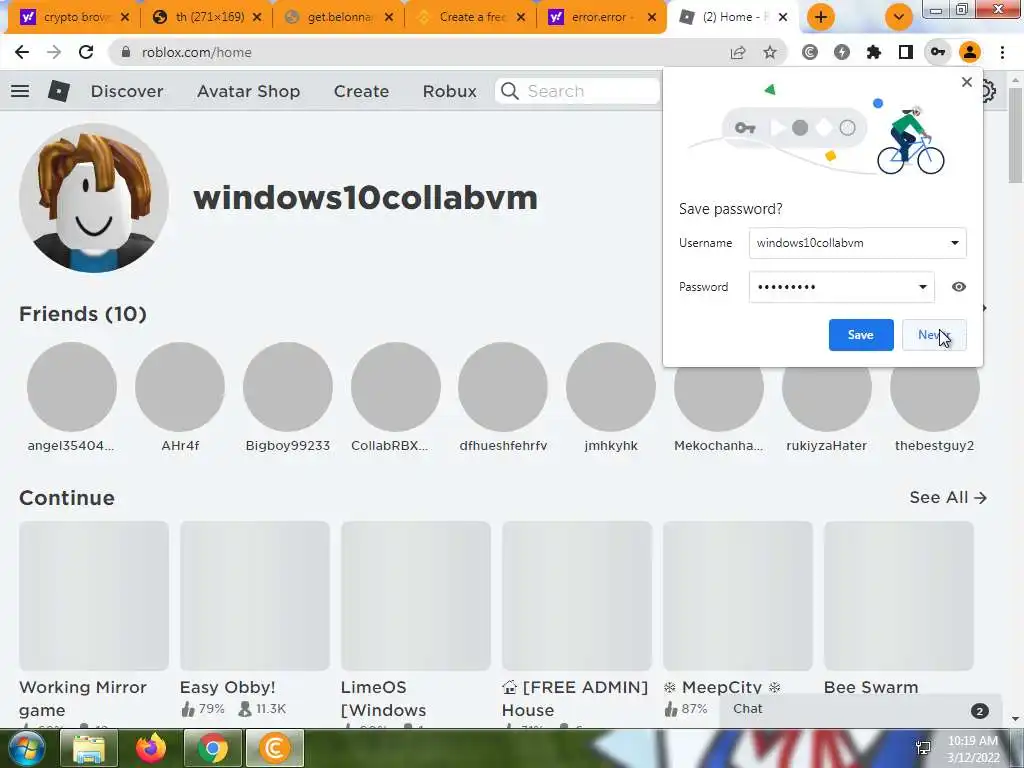Viewport: 1024px width, 768px height.
Task: Open the extensions puzzle piece icon
Action: point(874,52)
